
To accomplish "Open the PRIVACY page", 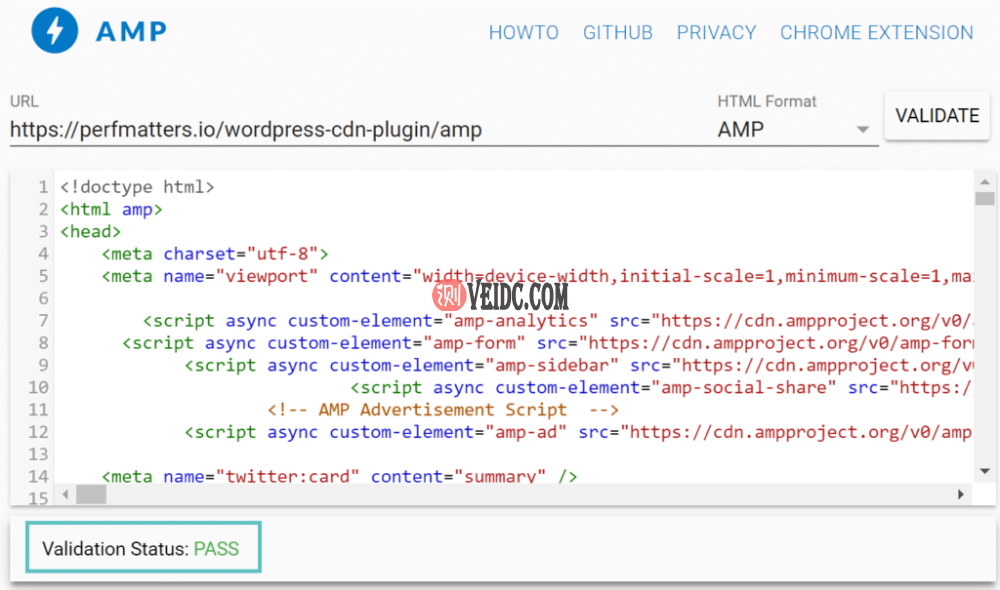I will pos(716,33).
